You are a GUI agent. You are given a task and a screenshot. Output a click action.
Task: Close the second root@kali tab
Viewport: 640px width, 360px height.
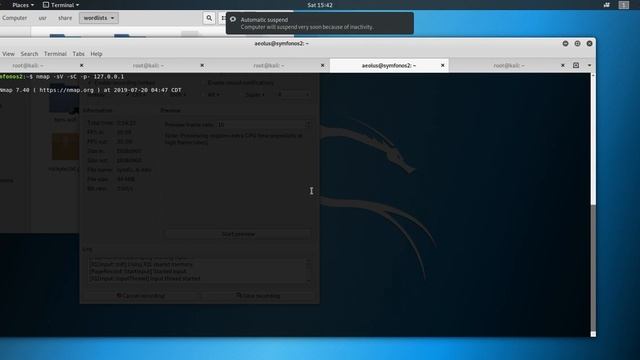[x=202, y=65]
